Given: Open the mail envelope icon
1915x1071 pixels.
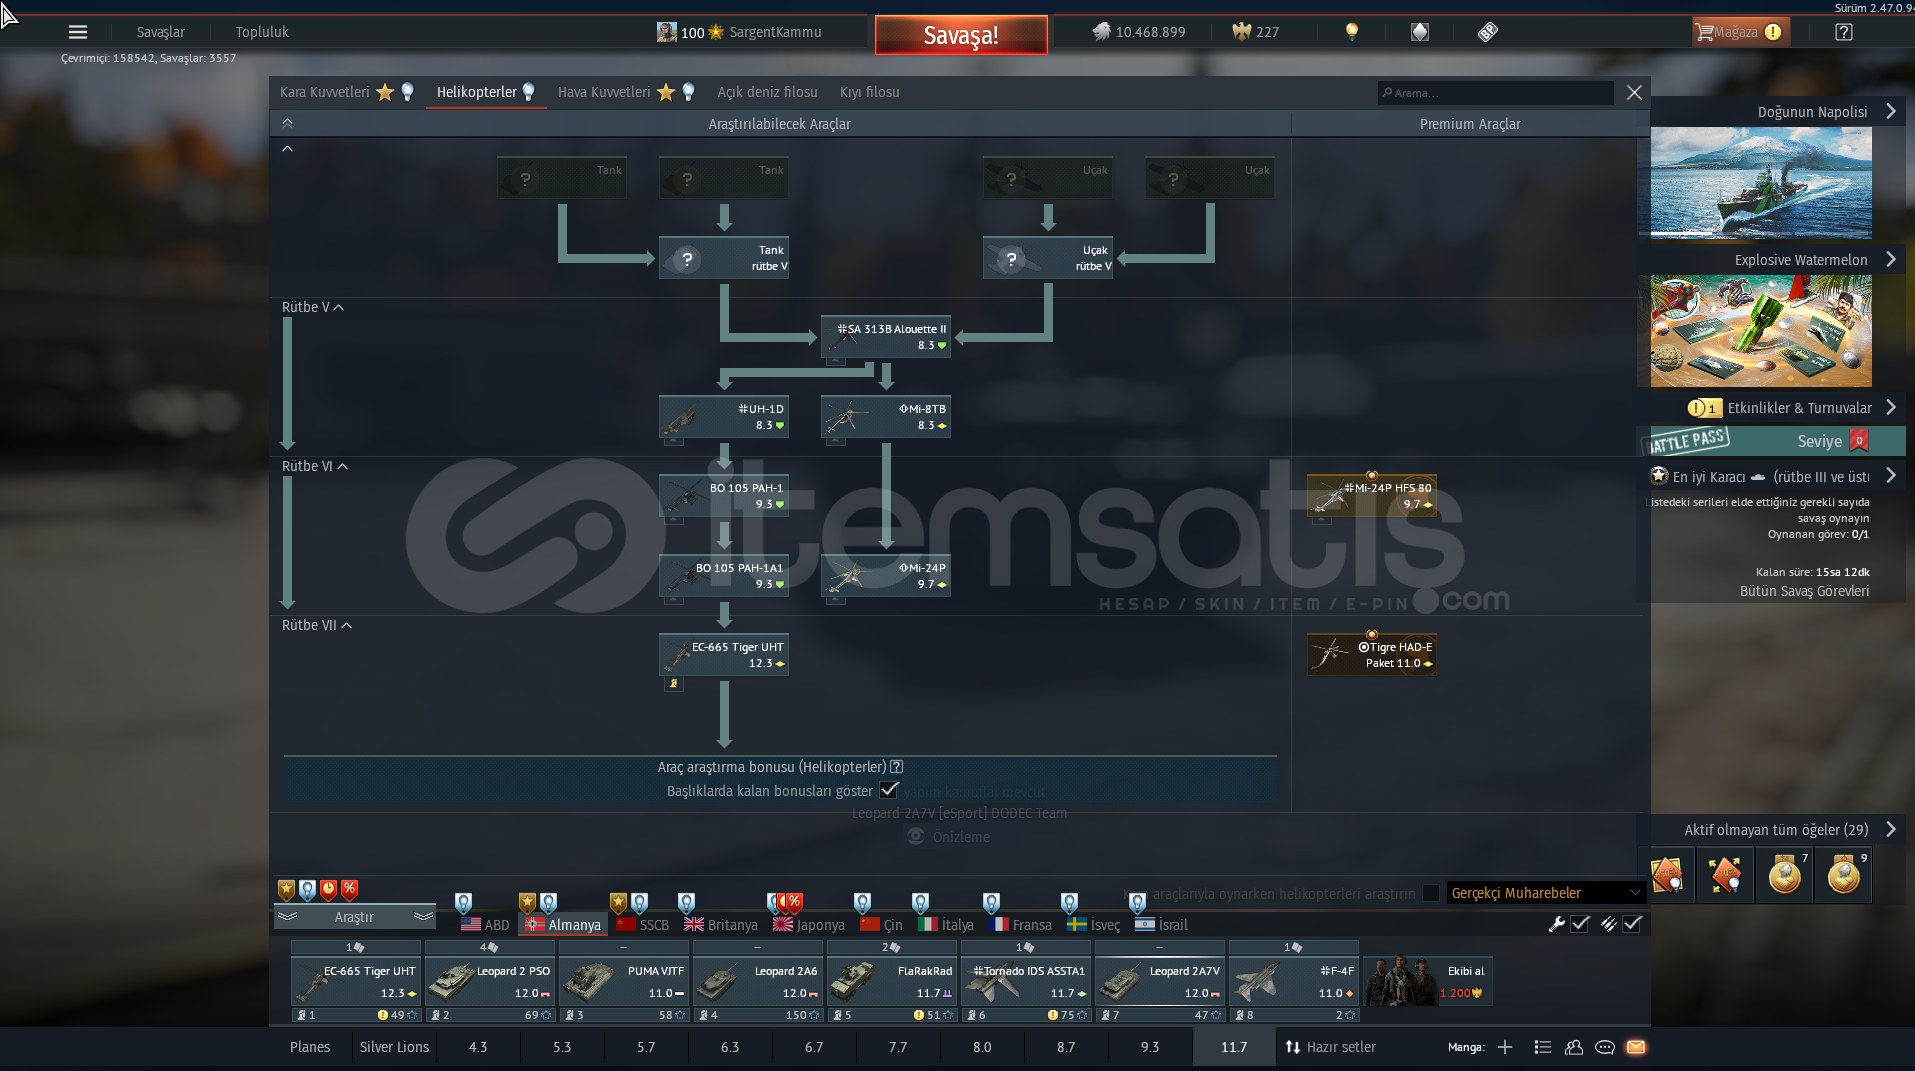Looking at the screenshot, I should click(x=1636, y=1047).
